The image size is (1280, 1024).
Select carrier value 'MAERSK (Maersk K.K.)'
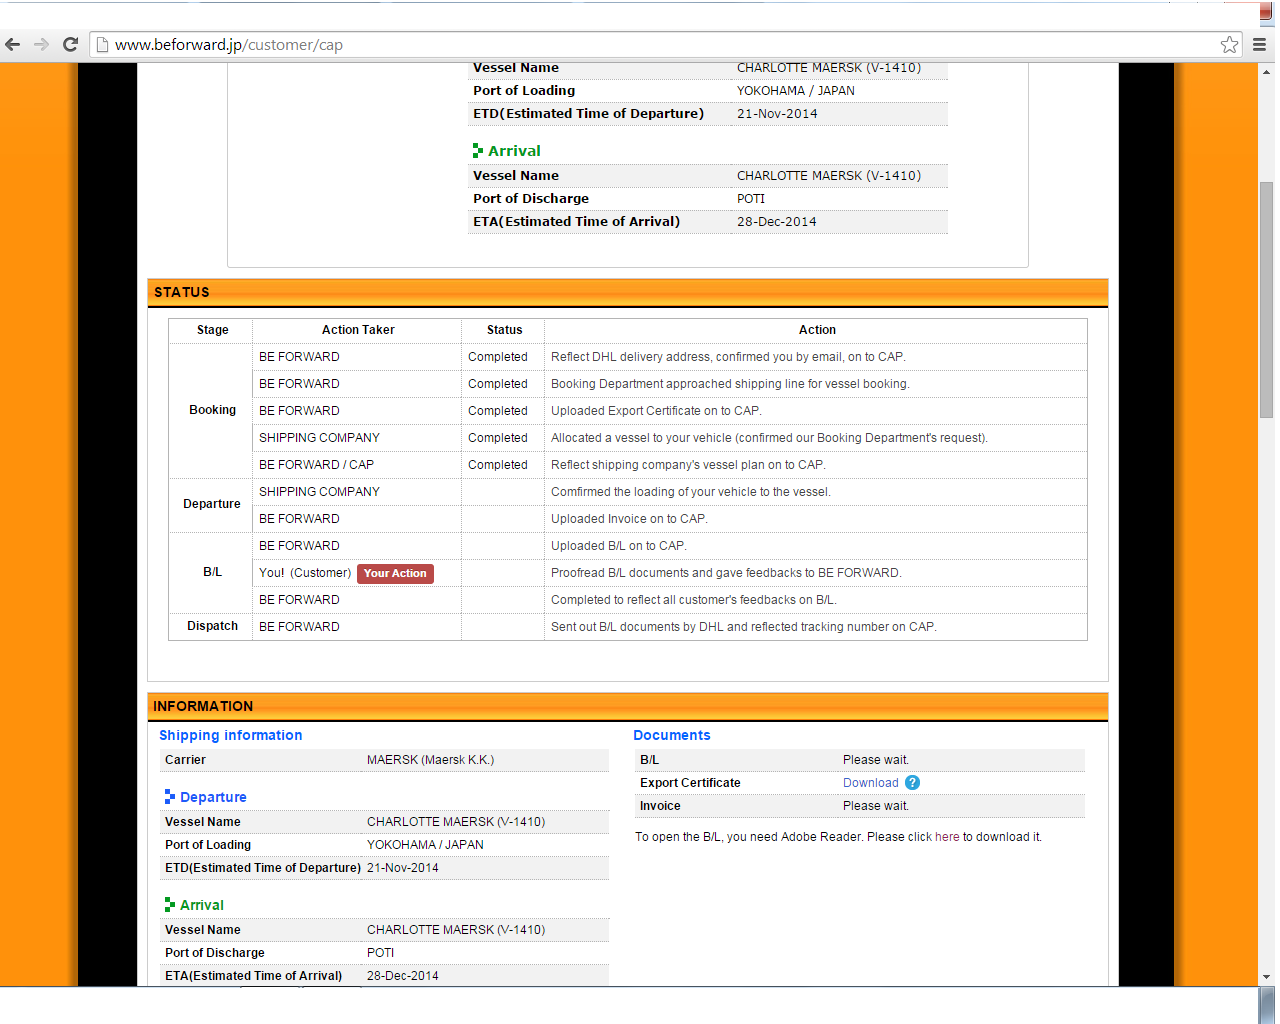coord(430,760)
